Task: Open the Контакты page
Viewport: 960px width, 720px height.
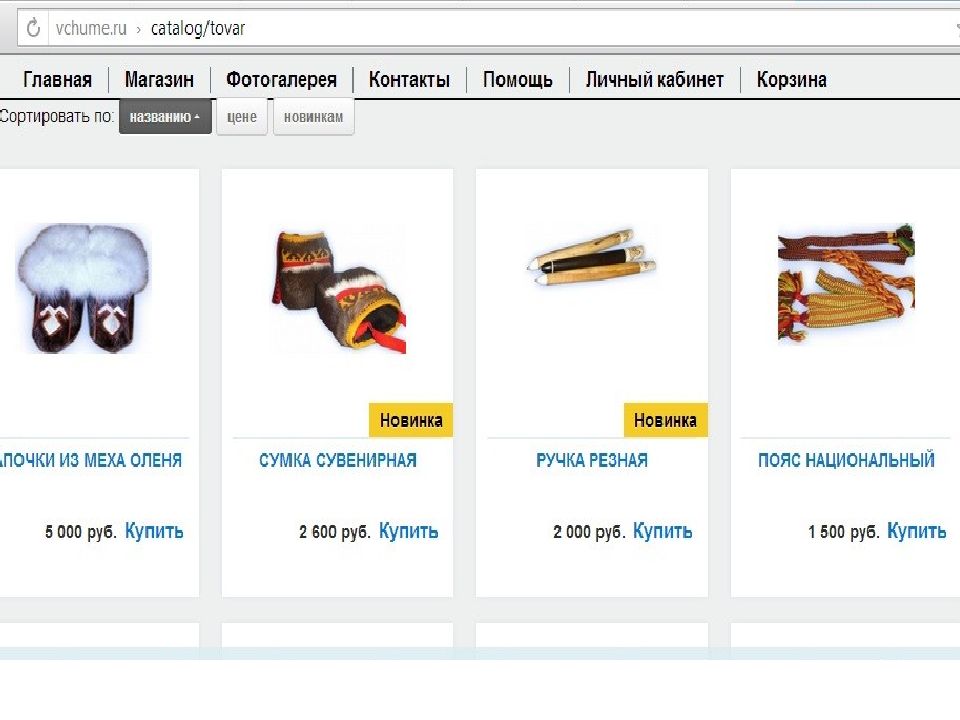Action: pyautogui.click(x=409, y=80)
